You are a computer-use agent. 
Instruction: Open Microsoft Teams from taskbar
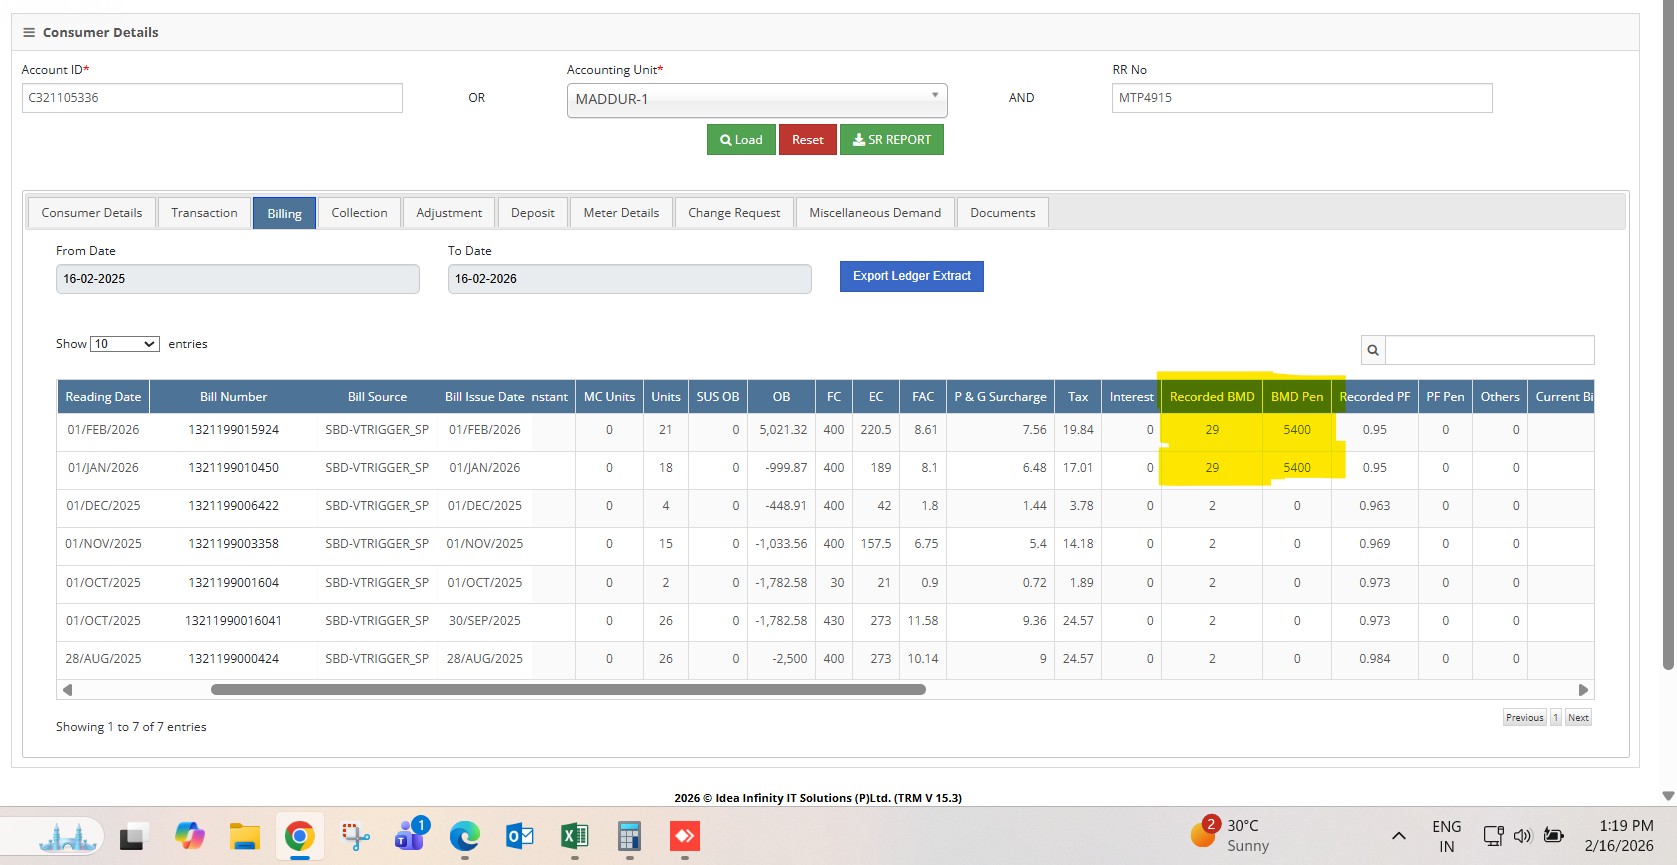[x=410, y=836]
